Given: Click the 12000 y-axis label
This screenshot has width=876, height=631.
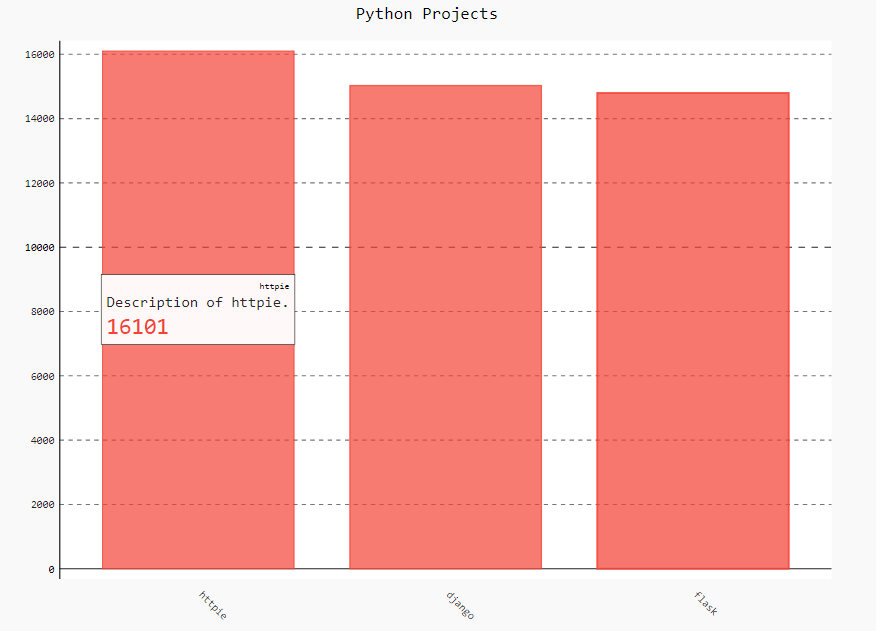Looking at the screenshot, I should (x=39, y=183).
